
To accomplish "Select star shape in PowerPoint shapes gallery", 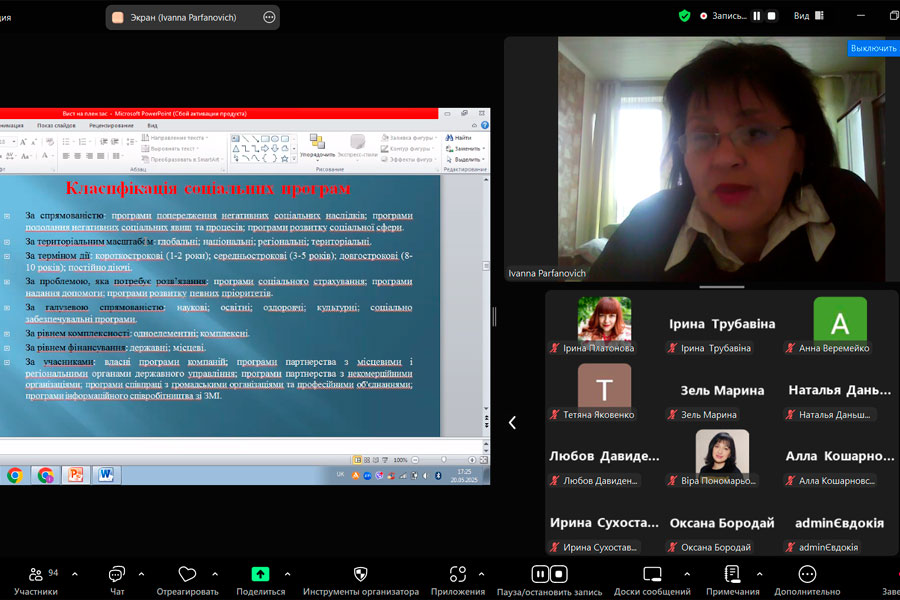I will pyautogui.click(x=284, y=158).
